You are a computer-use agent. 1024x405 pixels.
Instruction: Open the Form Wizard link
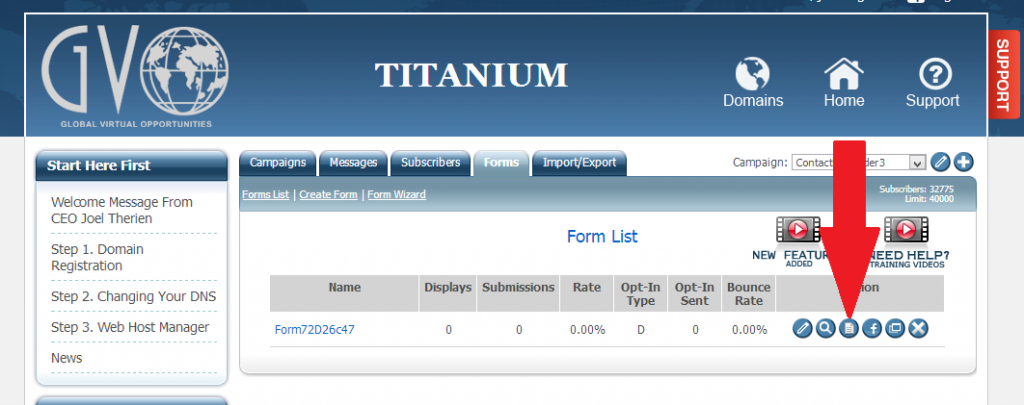[396, 195]
